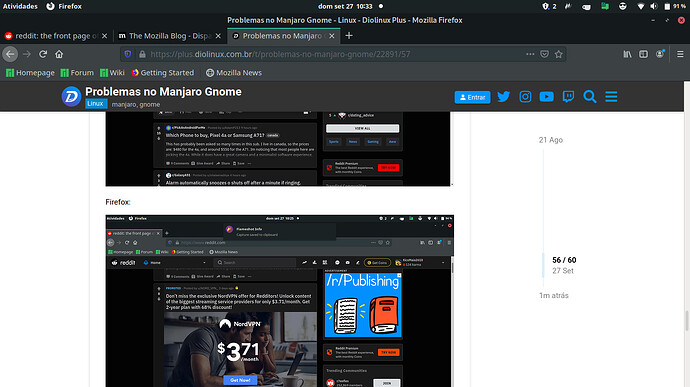Open the Twitch link in header
Screen dimensions: 690x387
pyautogui.click(x=568, y=96)
